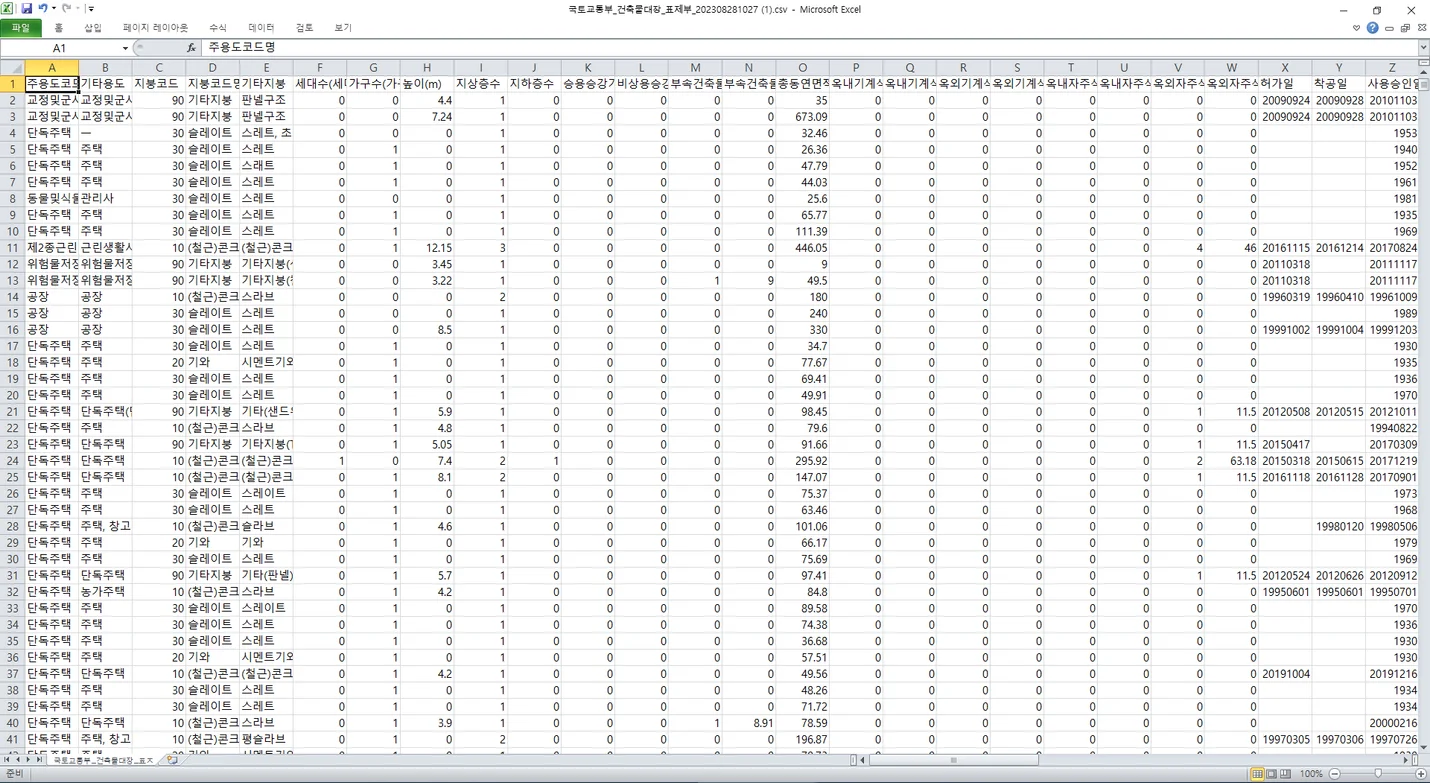Click the Select All corner of the grid

pos(12,67)
